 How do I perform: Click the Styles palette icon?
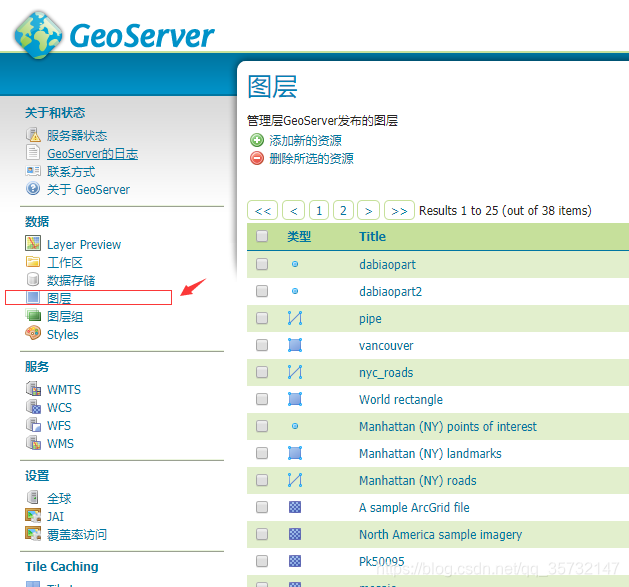33,333
